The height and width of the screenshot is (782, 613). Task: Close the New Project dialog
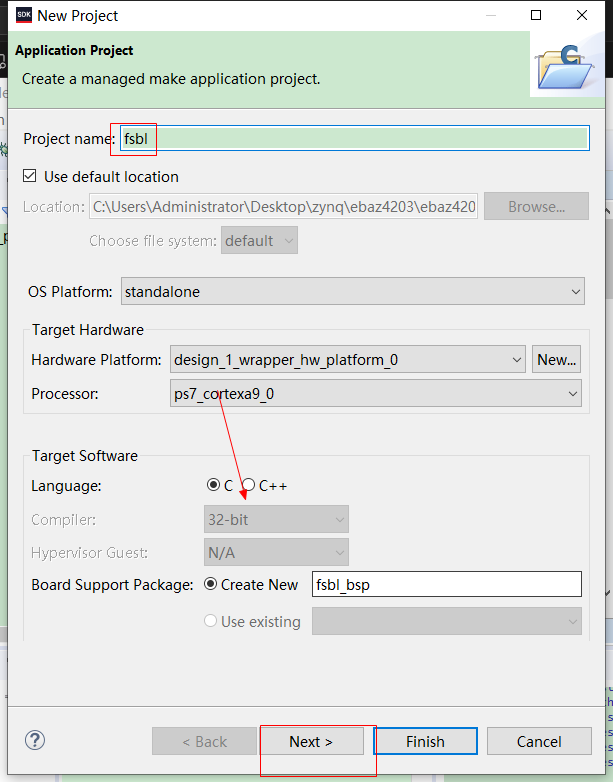582,15
